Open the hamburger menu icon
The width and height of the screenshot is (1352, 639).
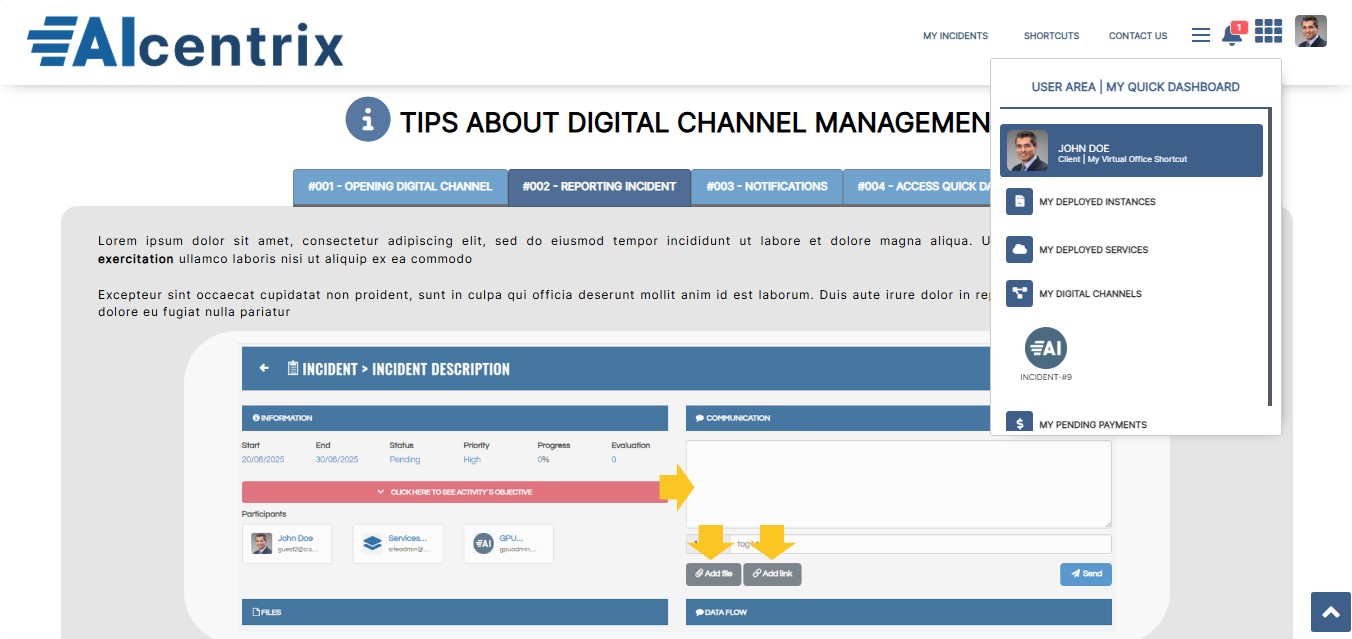tap(1200, 35)
